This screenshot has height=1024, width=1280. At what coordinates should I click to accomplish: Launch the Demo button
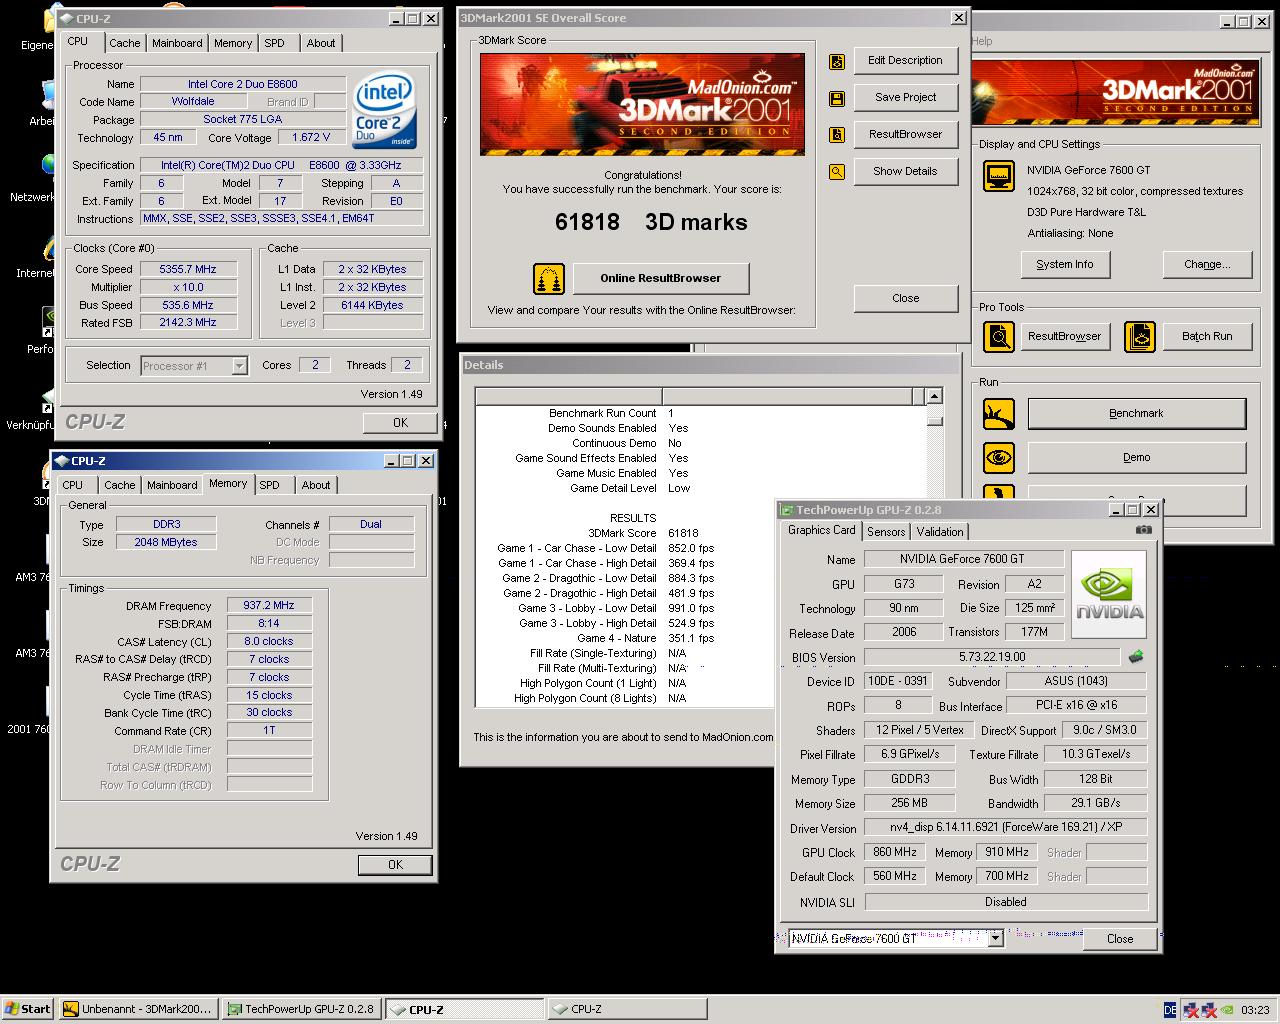(x=1137, y=458)
